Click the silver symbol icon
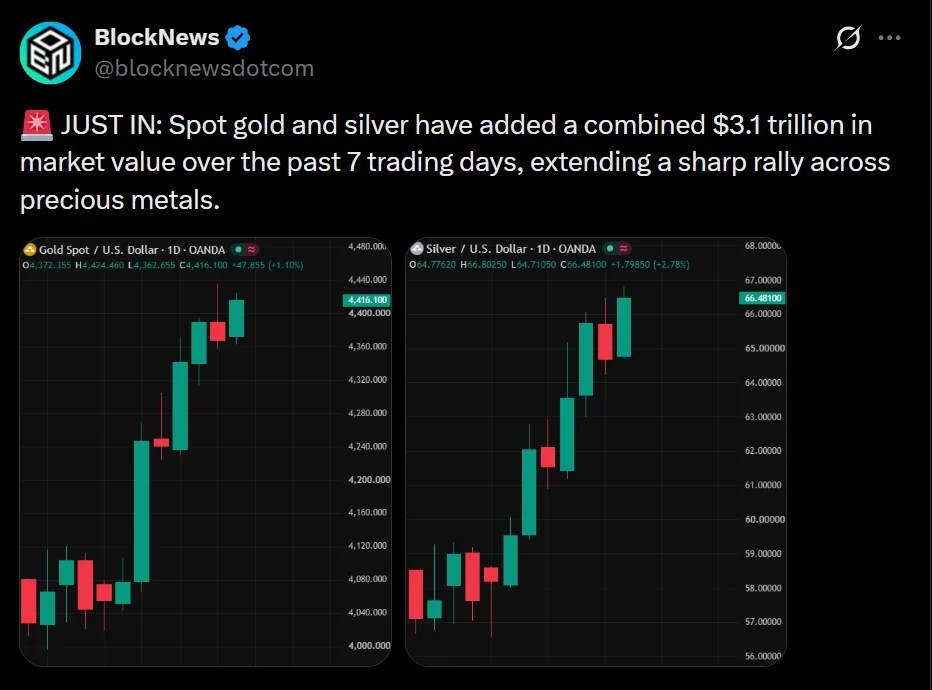This screenshot has height=690, width=932. [x=417, y=249]
